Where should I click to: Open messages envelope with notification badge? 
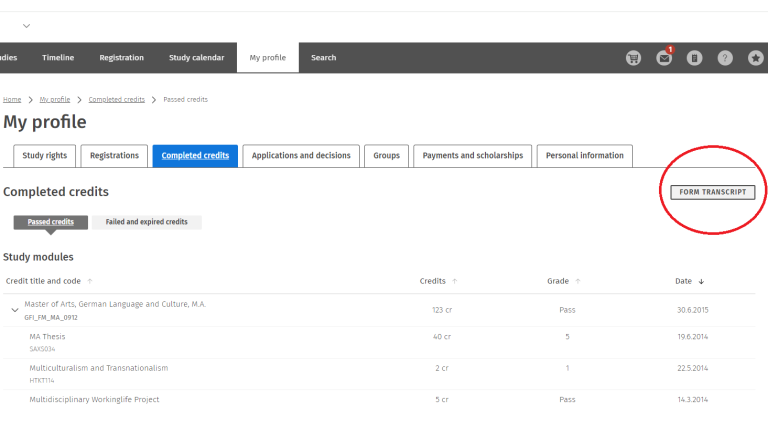click(664, 58)
